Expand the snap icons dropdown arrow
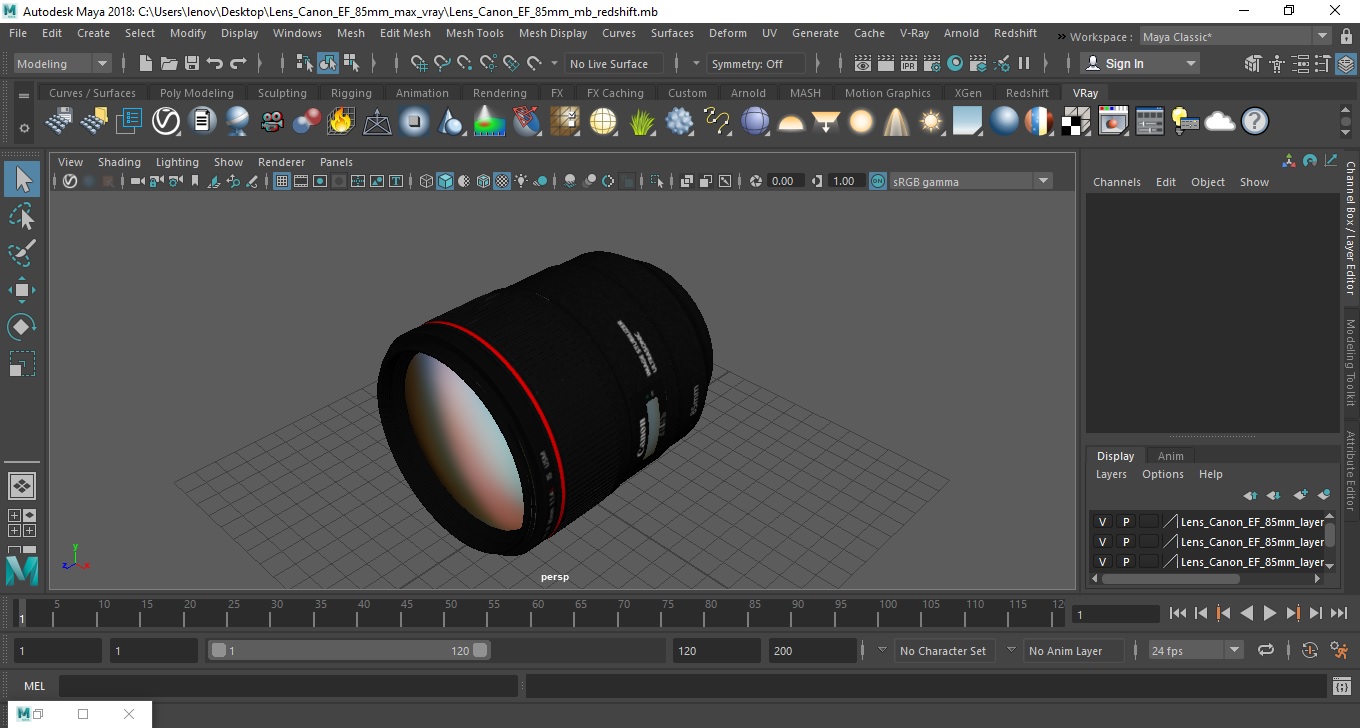This screenshot has height=728, width=1360. pos(555,63)
